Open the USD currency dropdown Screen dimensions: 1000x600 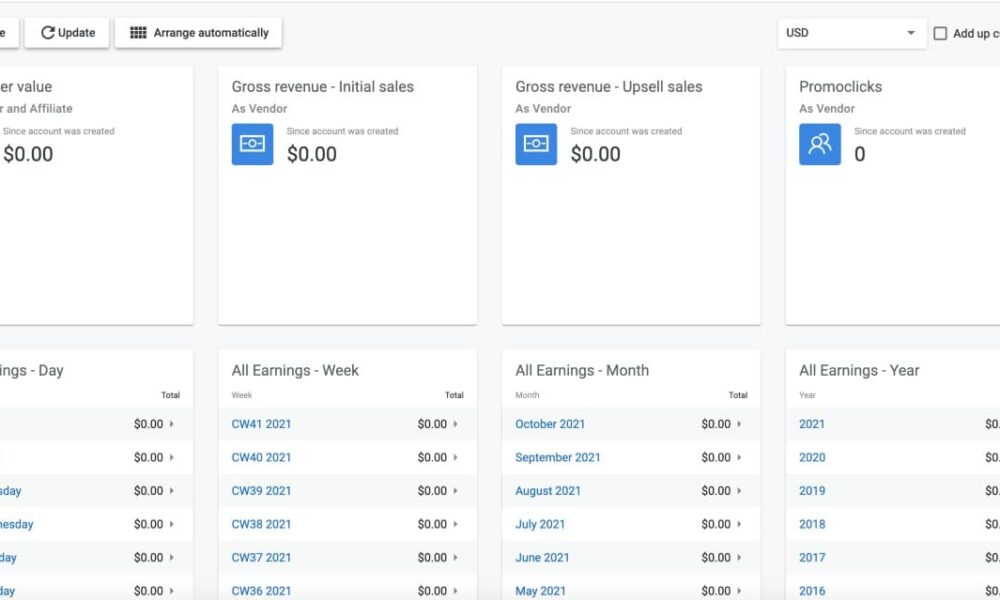851,33
